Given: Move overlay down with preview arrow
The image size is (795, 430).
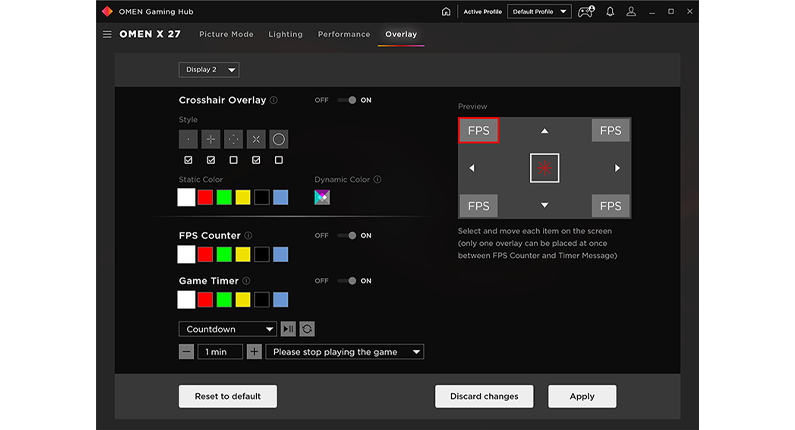Looking at the screenshot, I should (545, 205).
